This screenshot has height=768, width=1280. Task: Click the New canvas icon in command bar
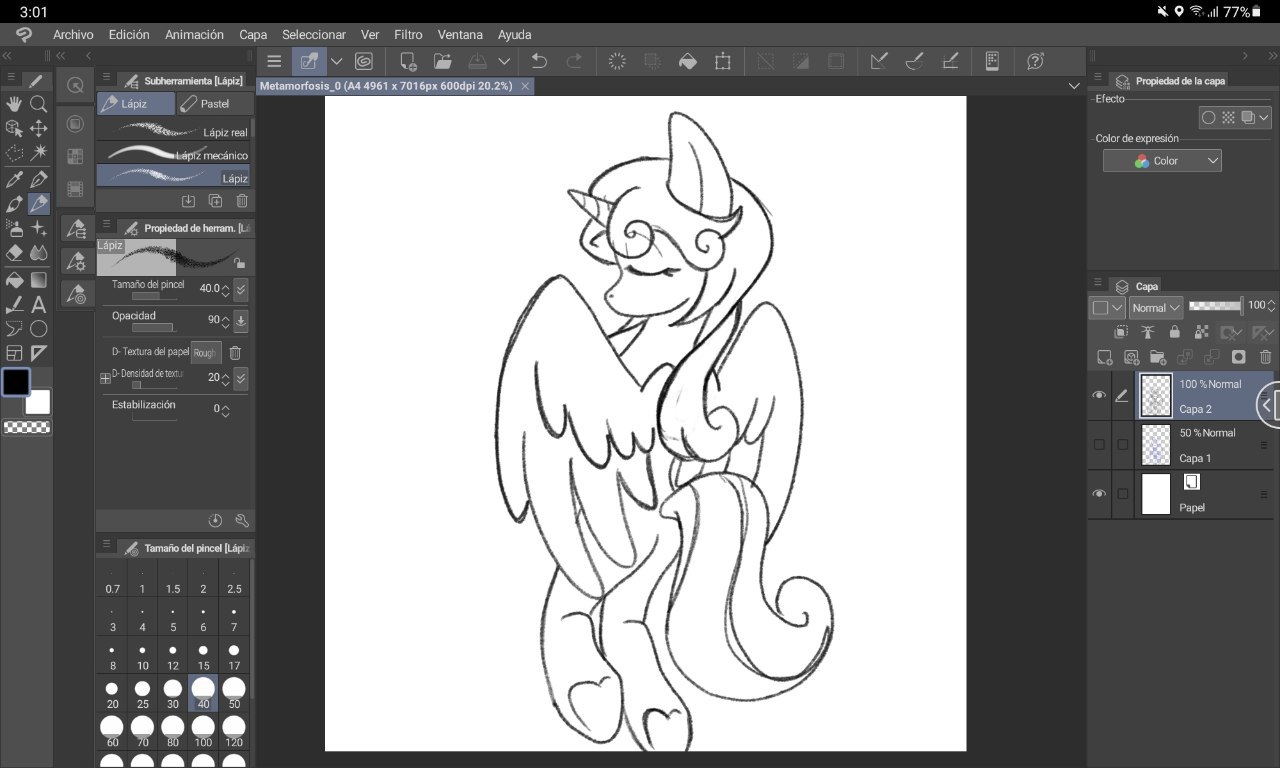[x=408, y=61]
